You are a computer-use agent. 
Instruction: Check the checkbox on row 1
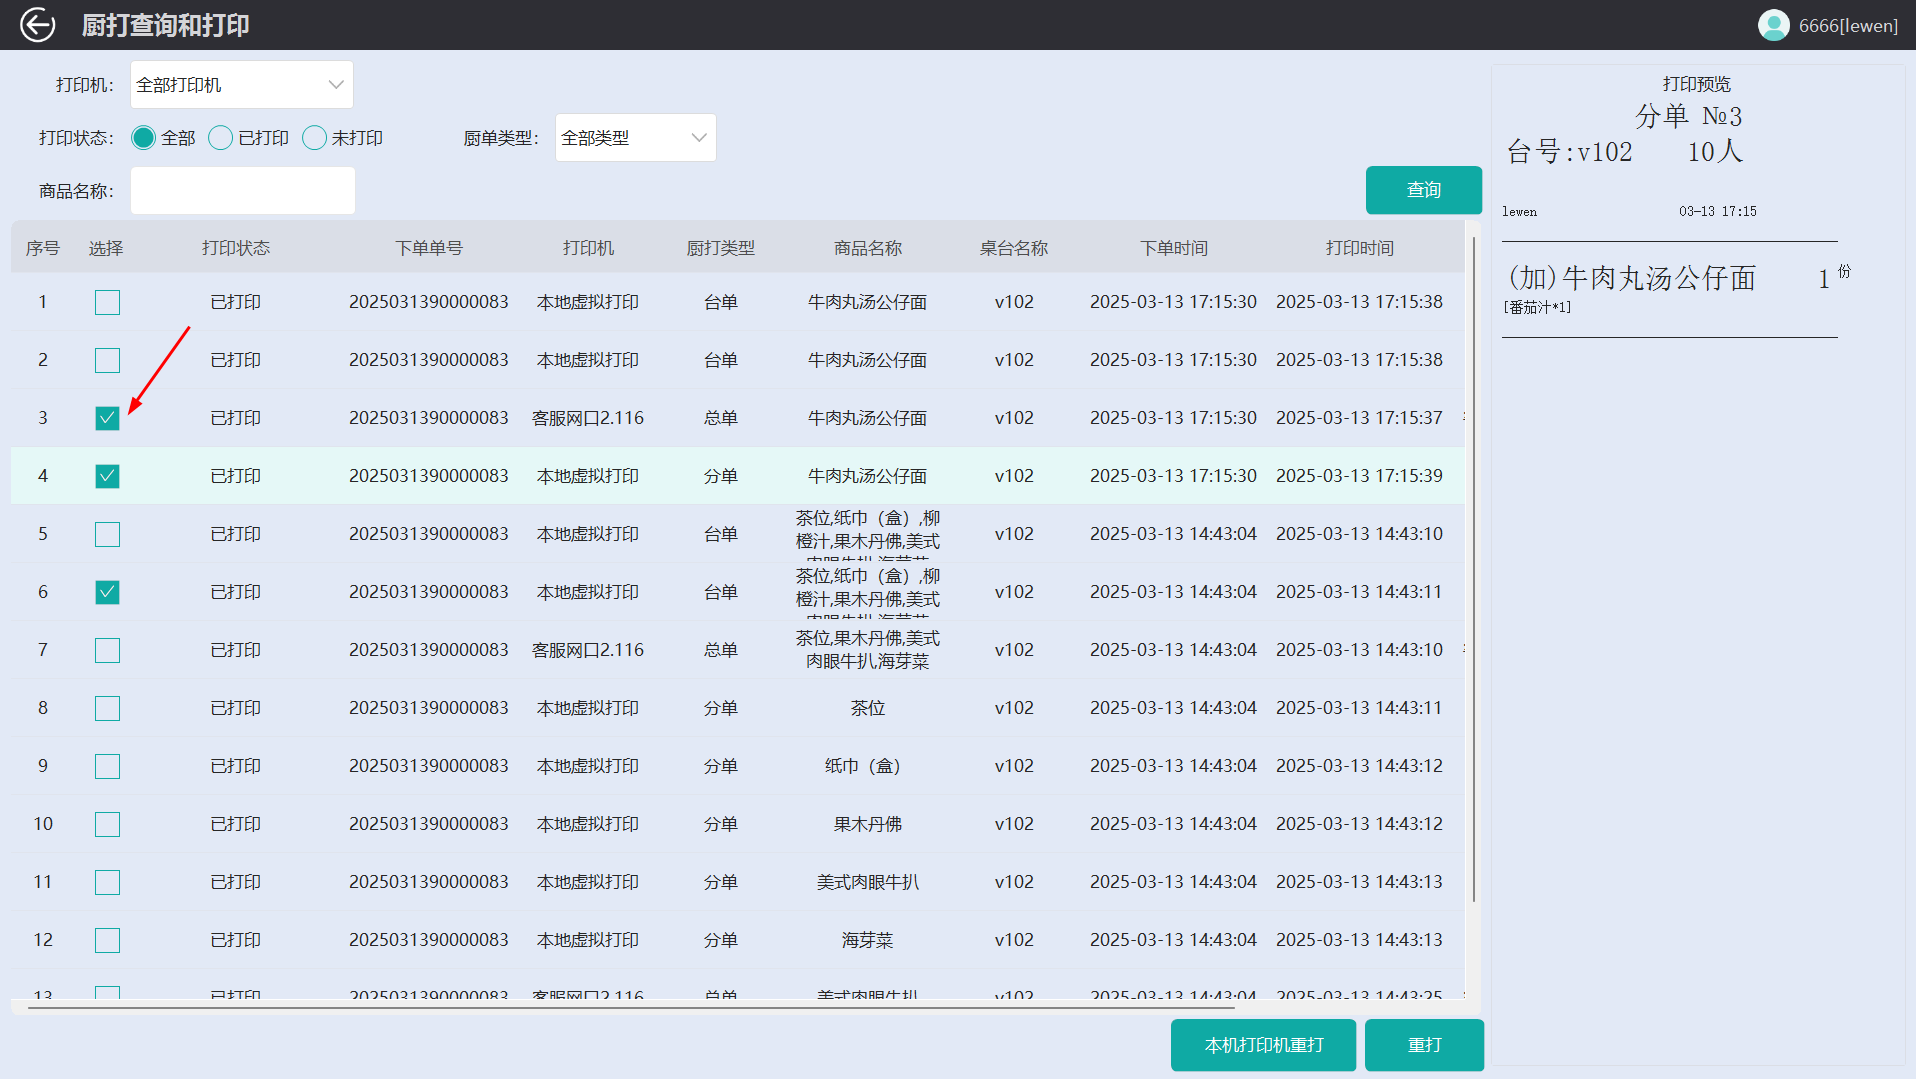tap(107, 301)
